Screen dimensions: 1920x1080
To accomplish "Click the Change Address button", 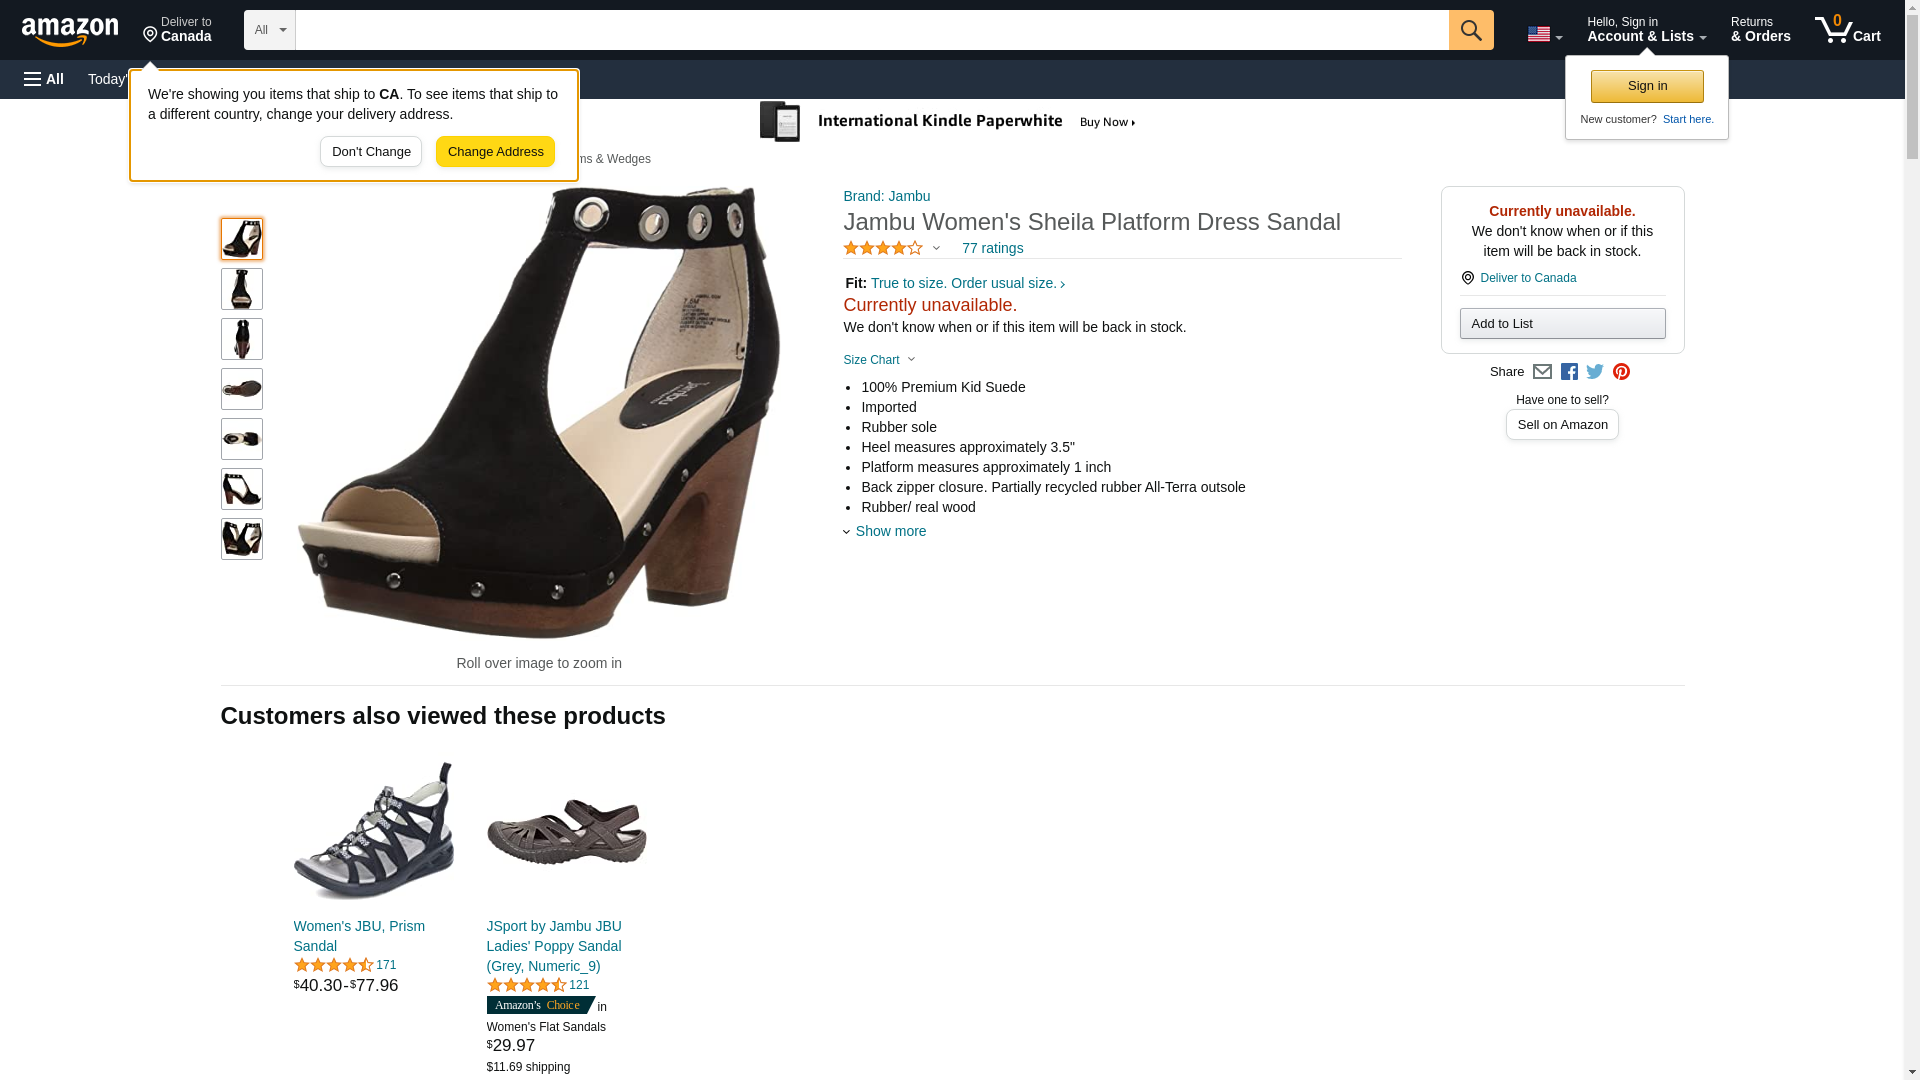I will pos(495,152).
